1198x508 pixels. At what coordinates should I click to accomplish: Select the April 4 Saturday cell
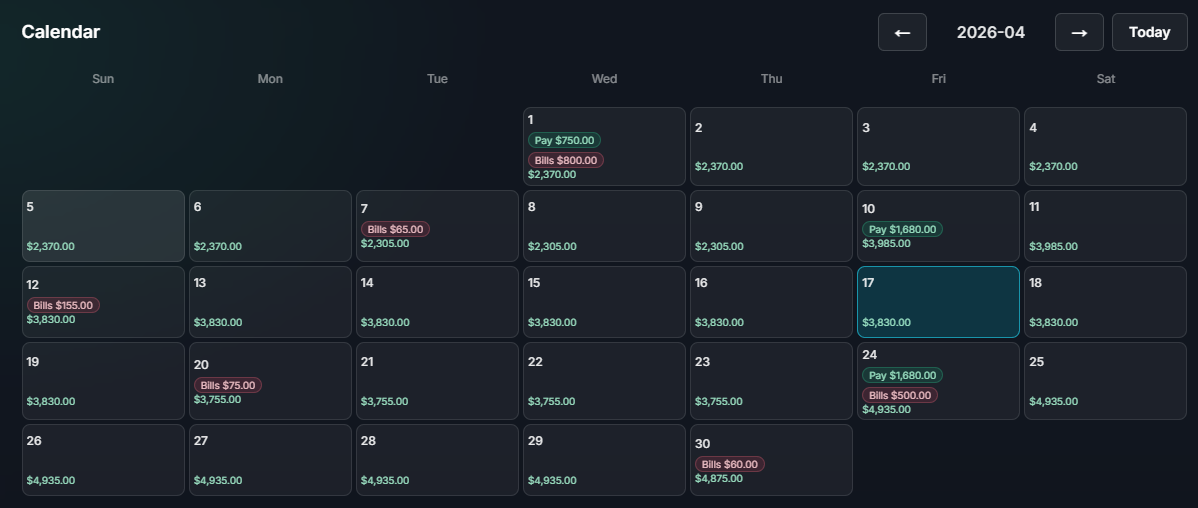tap(1105, 146)
